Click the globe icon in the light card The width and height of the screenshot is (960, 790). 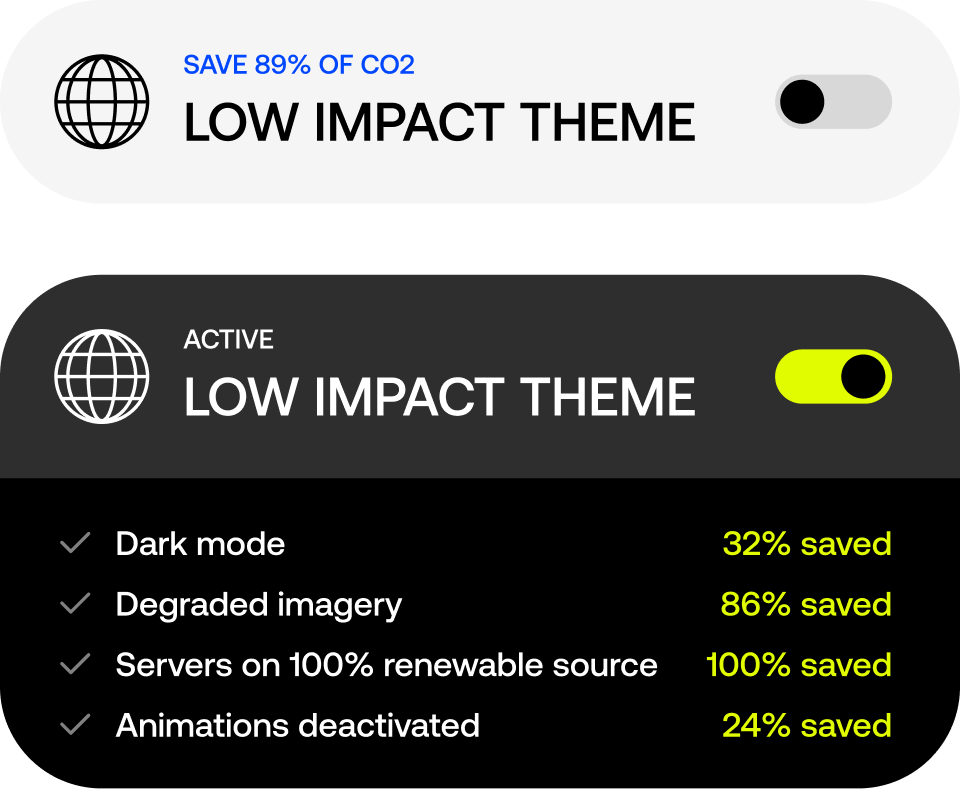tap(101, 102)
